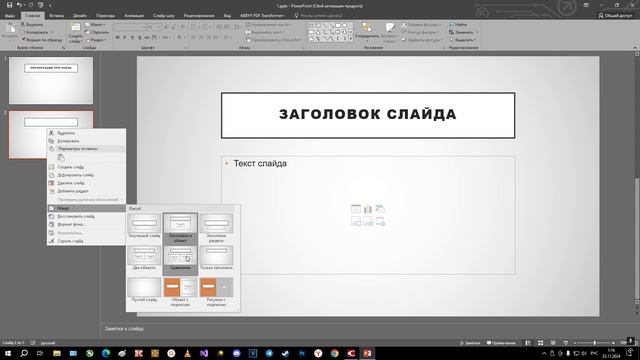Open the Replace dropdown in Editing group

(463, 32)
